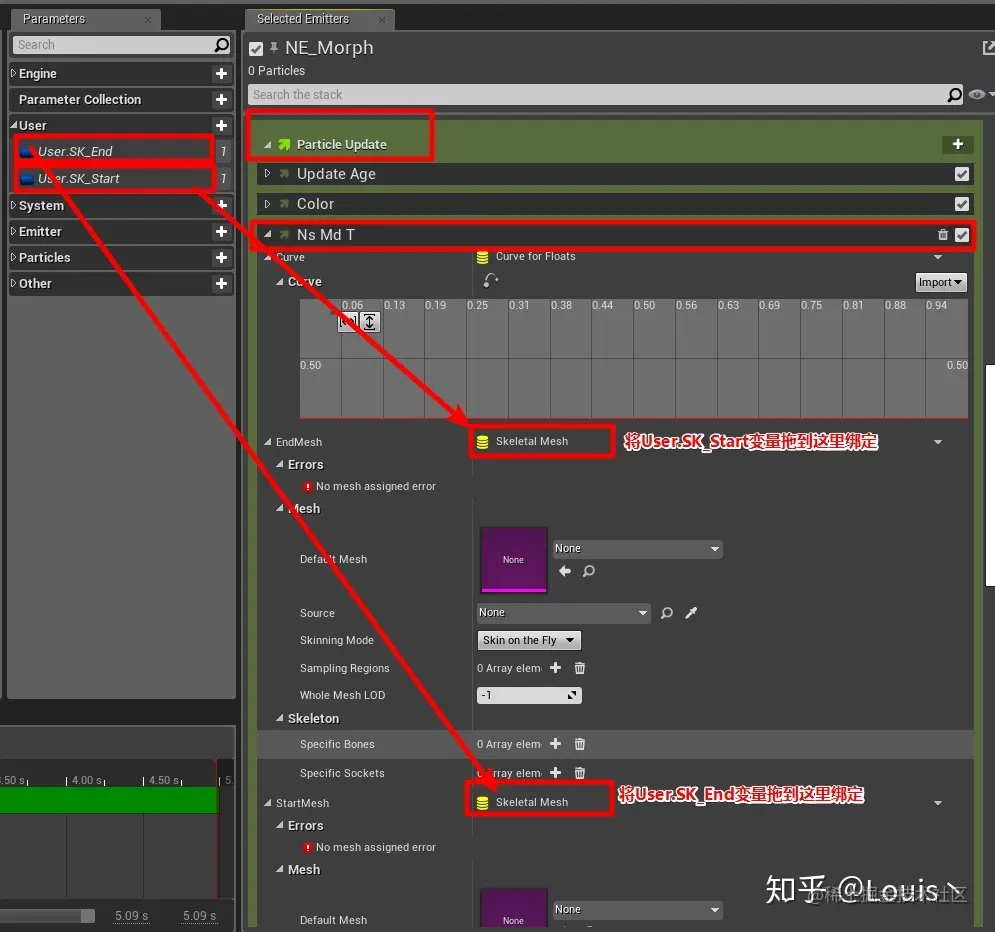
Task: Clear Specific Sockets array with trash icon
Action: [x=579, y=772]
